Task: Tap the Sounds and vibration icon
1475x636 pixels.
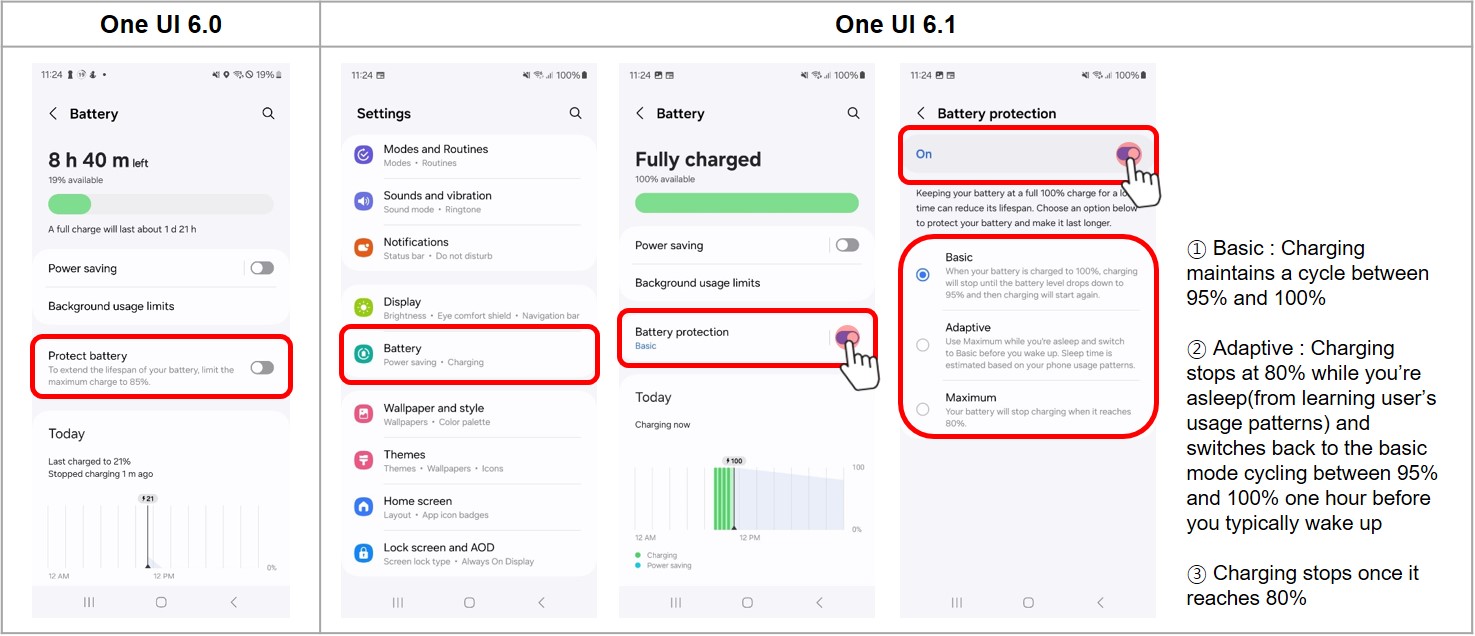Action: point(363,202)
